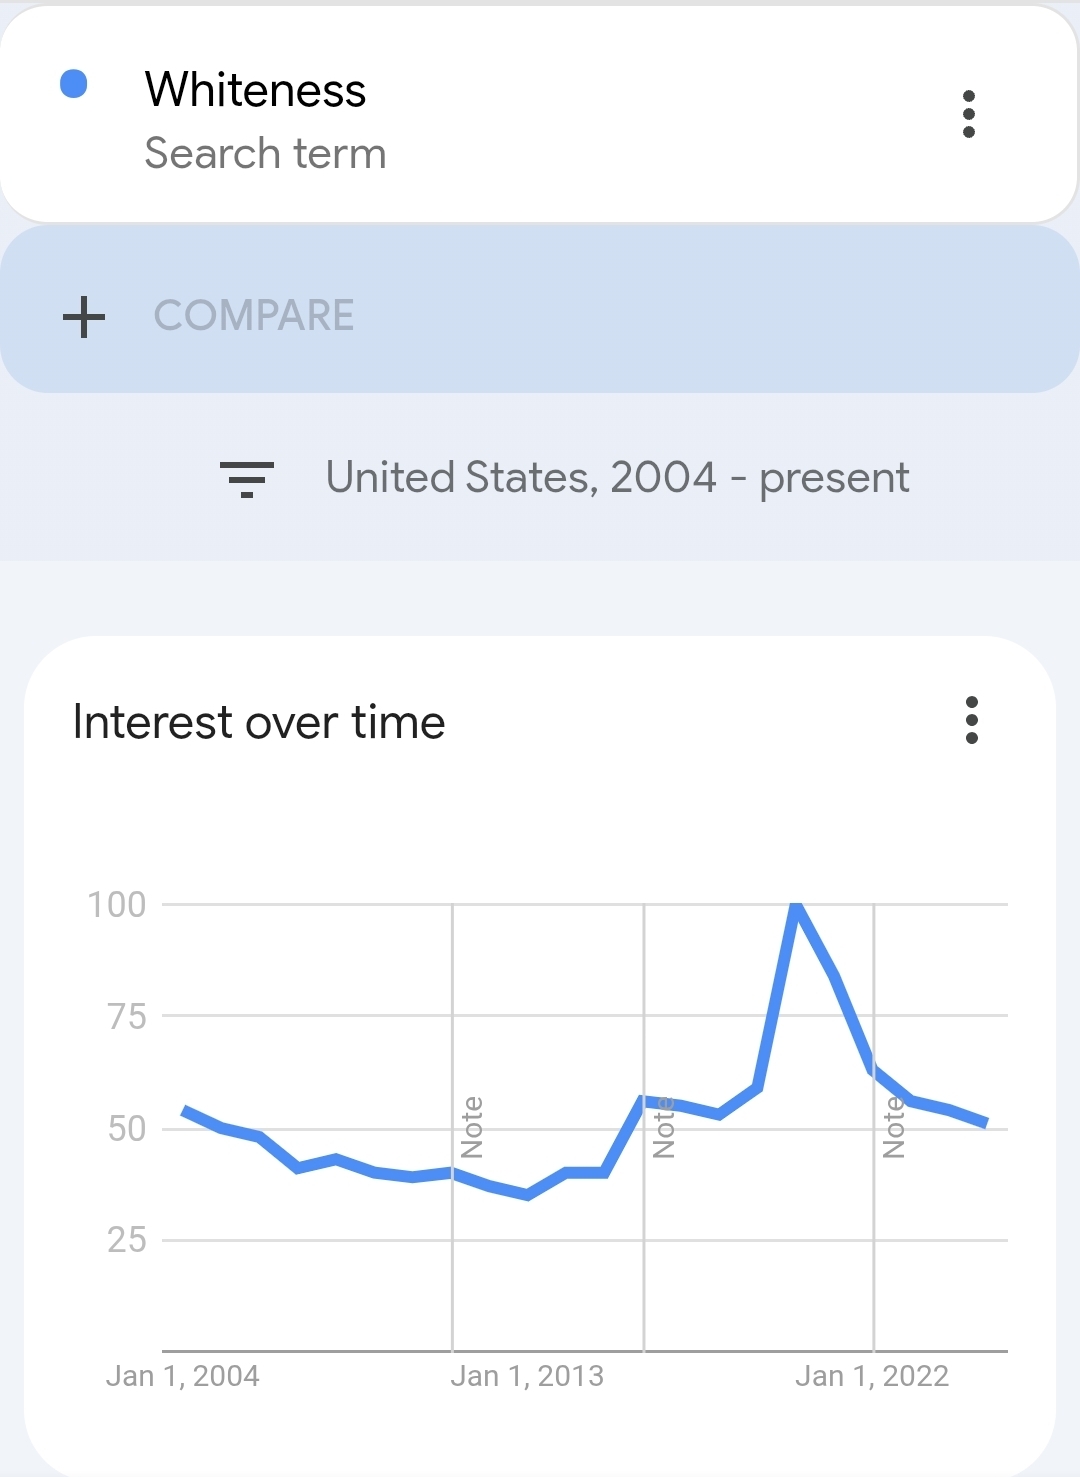
Task: Select the Jan 1, 2004 axis label
Action: 182,1376
